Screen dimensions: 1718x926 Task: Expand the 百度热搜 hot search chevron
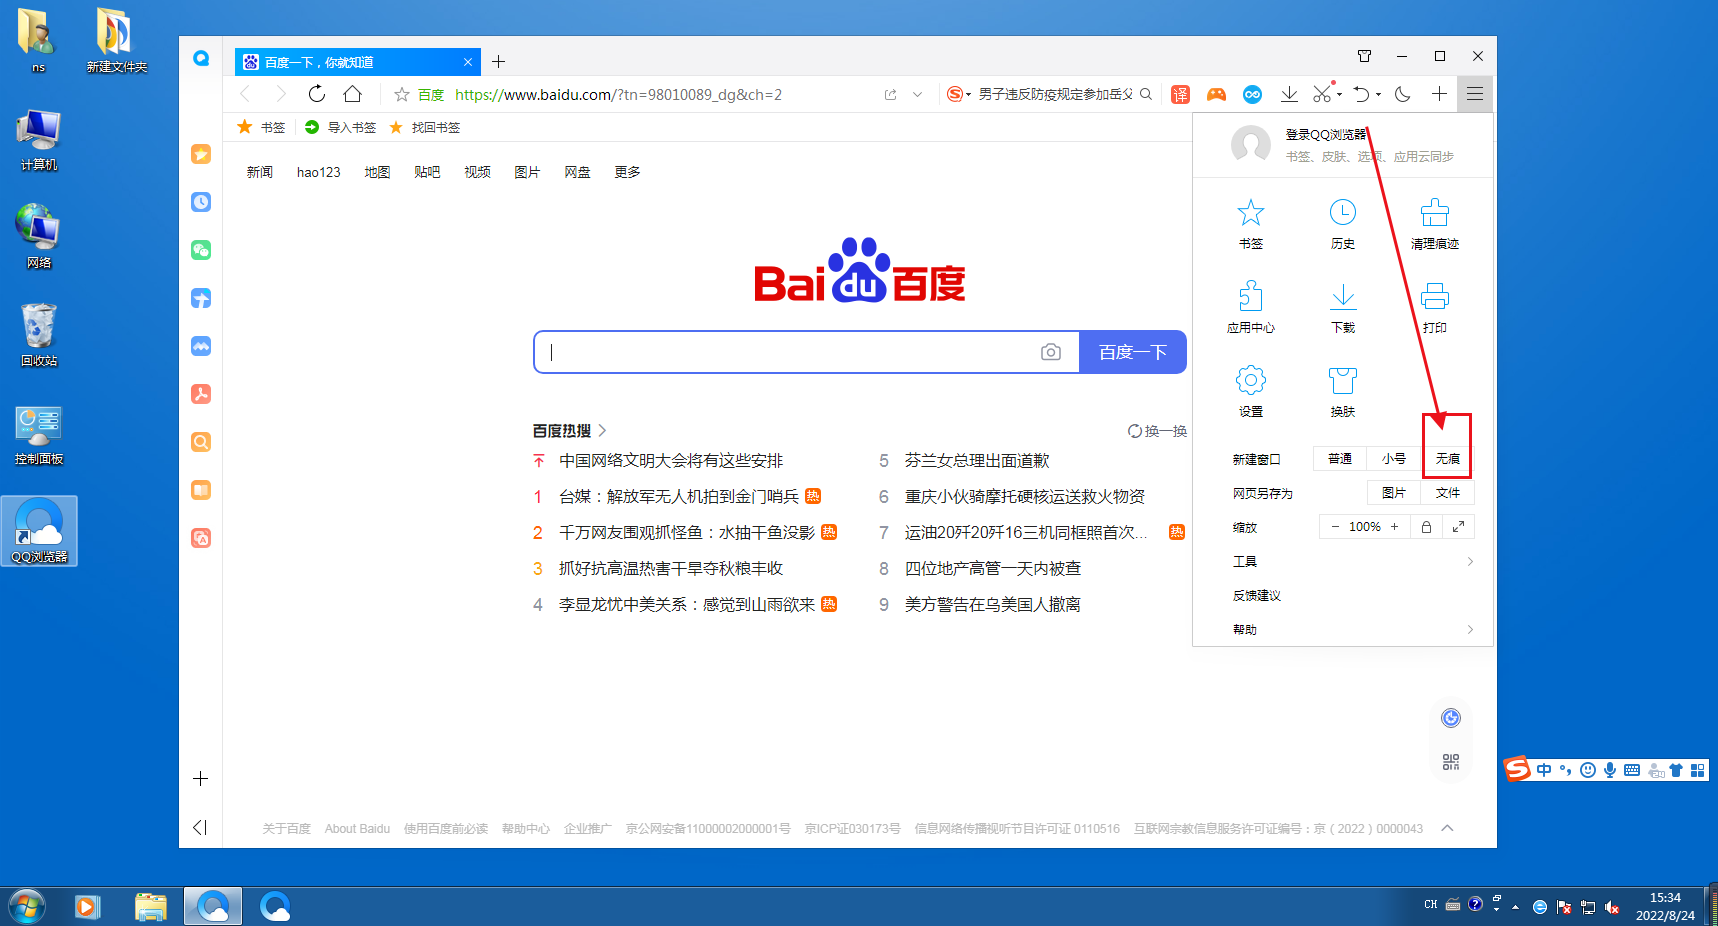pyautogui.click(x=602, y=431)
